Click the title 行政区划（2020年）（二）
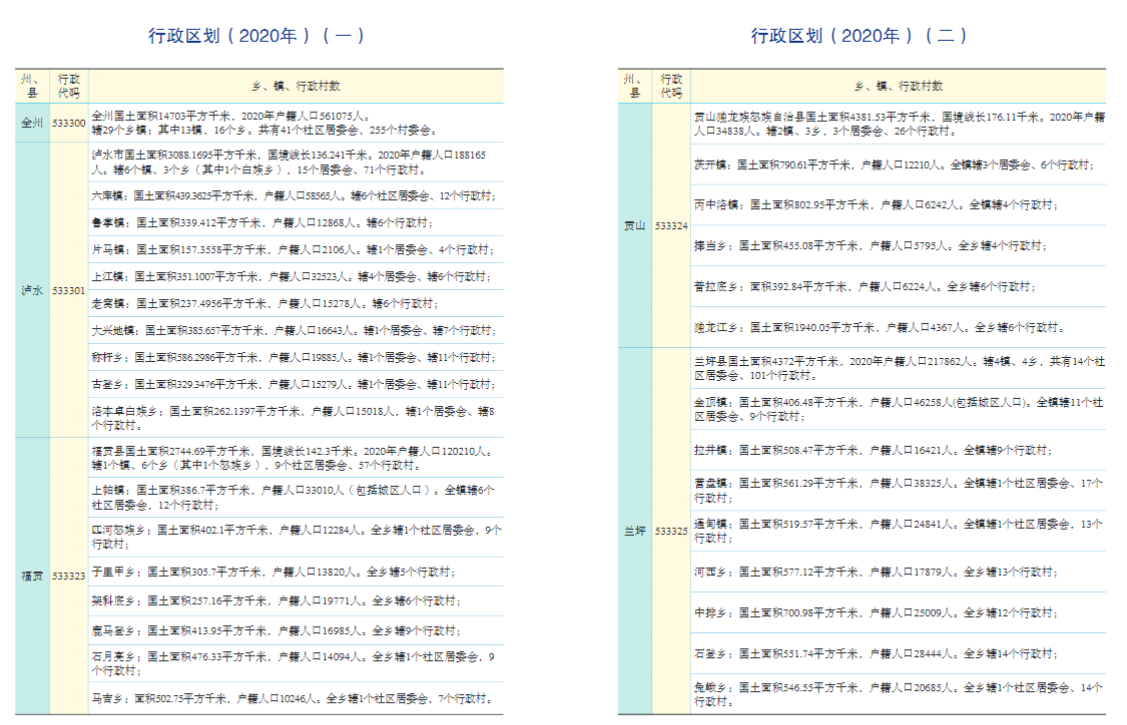The width and height of the screenshot is (1127, 725). (859, 36)
